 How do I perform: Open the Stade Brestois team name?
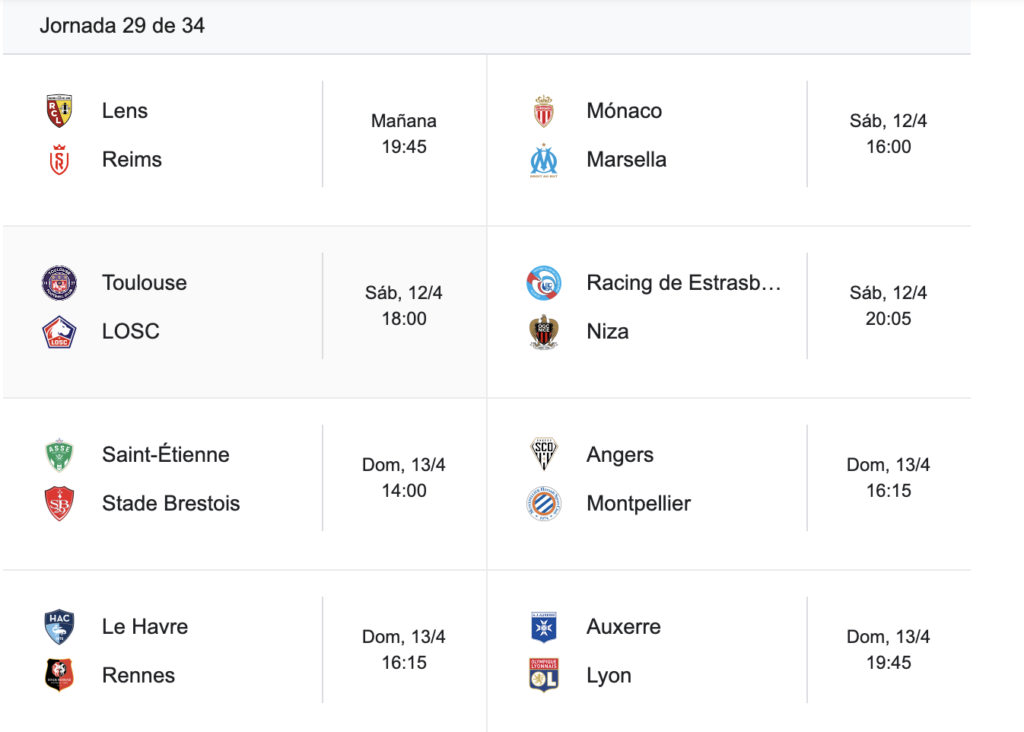[x=170, y=503]
